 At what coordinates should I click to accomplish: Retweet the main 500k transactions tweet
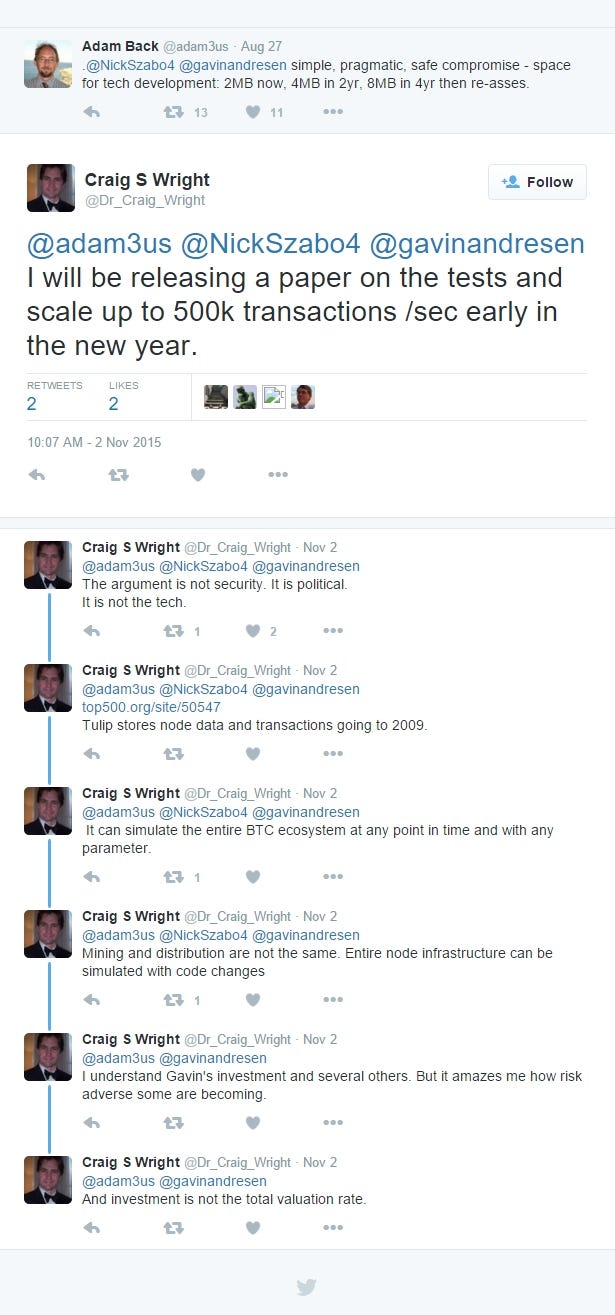coord(118,475)
